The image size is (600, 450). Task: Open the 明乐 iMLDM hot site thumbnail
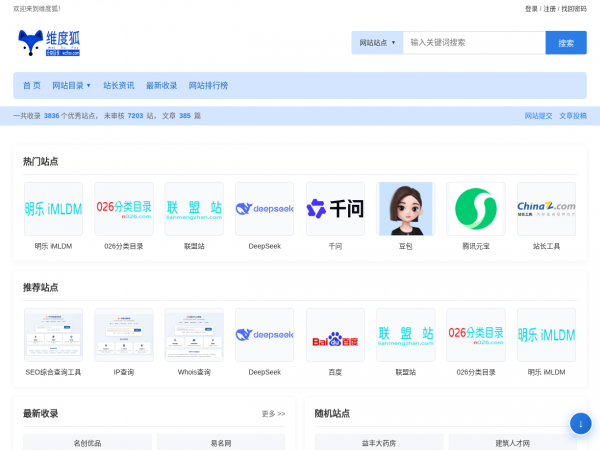54,209
